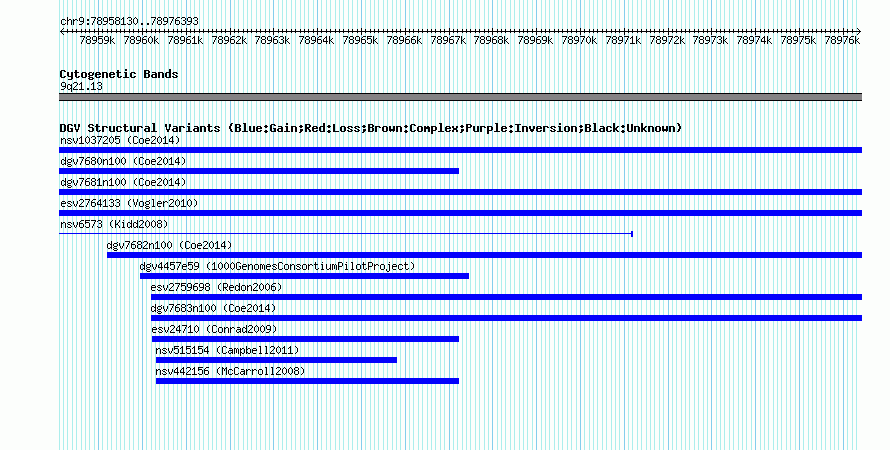The height and width of the screenshot is (450, 890).
Task: Open the esv2759698 (Redon2006) label
Action: (x=216, y=287)
